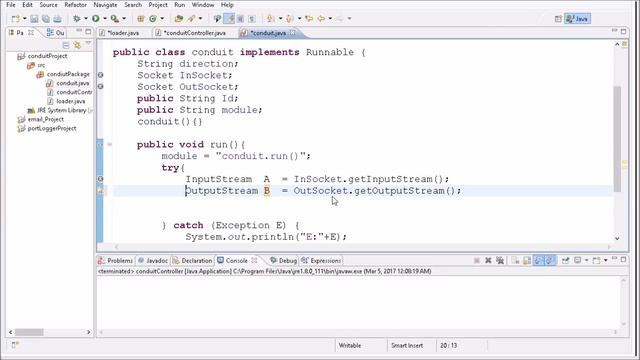
Task: Open the Refactor menu
Action: pyautogui.click(x=76, y=5)
